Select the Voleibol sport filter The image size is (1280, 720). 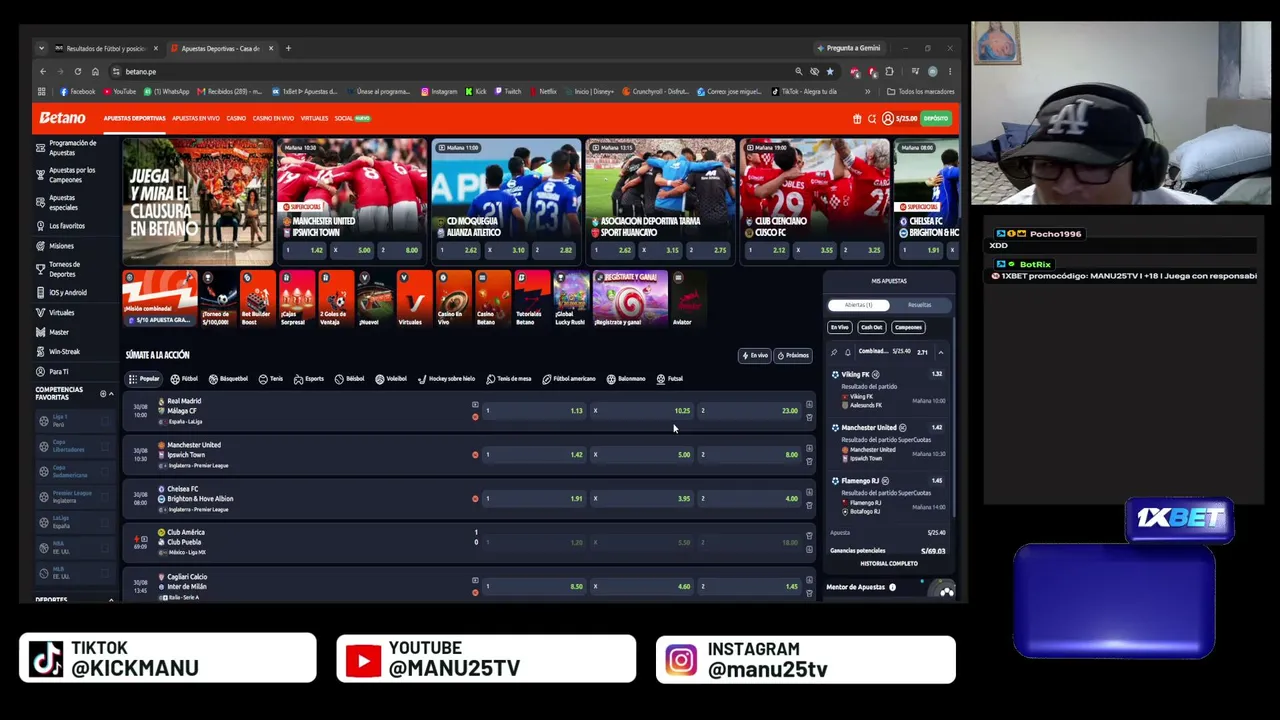[x=391, y=379]
